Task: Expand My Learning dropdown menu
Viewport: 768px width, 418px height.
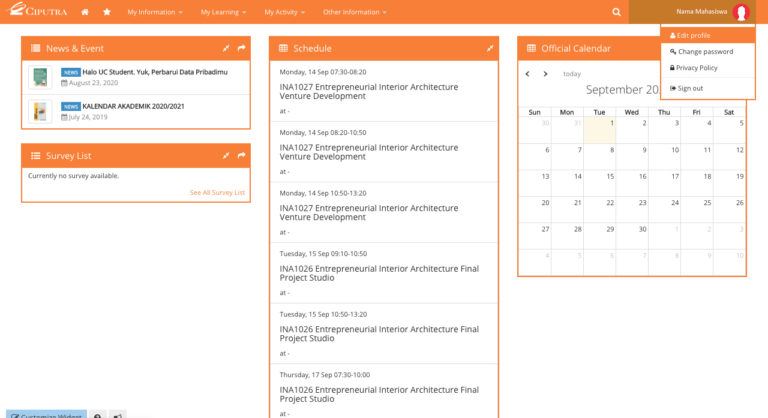Action: click(223, 12)
